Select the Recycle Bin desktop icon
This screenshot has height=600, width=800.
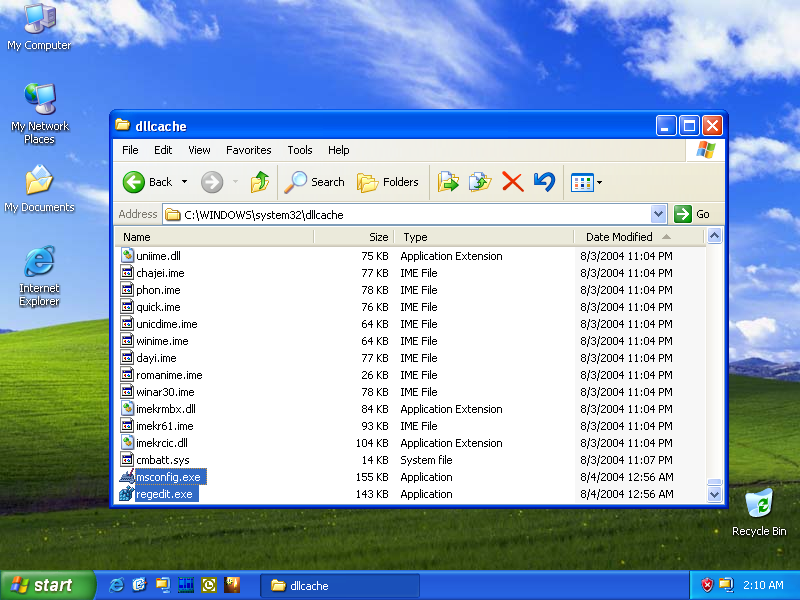[759, 512]
